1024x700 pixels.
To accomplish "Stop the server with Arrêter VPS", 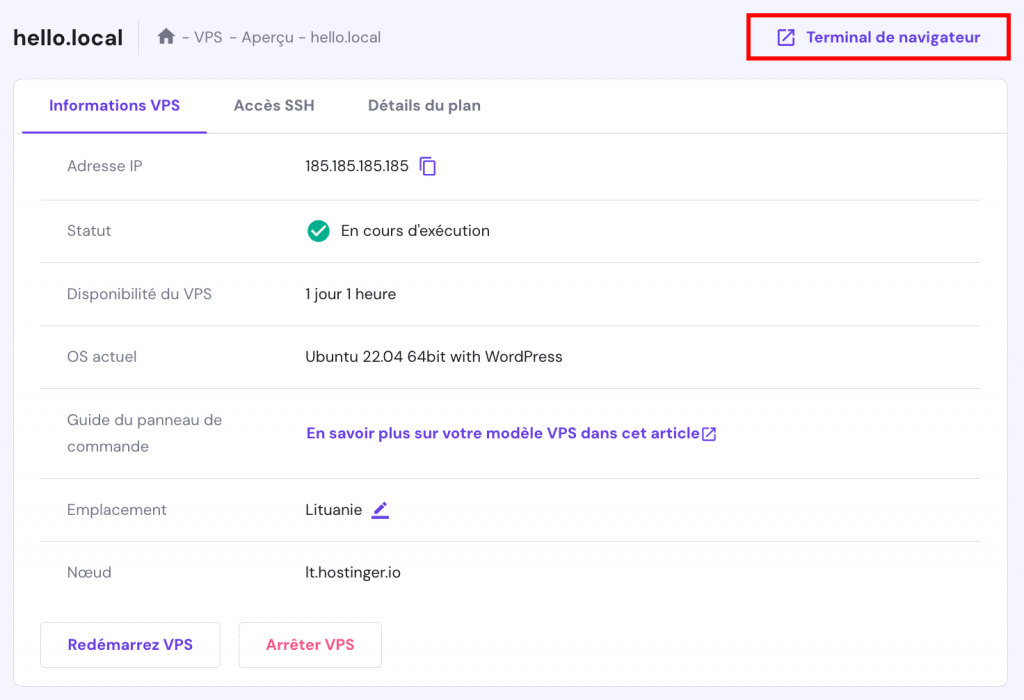I will click(310, 645).
